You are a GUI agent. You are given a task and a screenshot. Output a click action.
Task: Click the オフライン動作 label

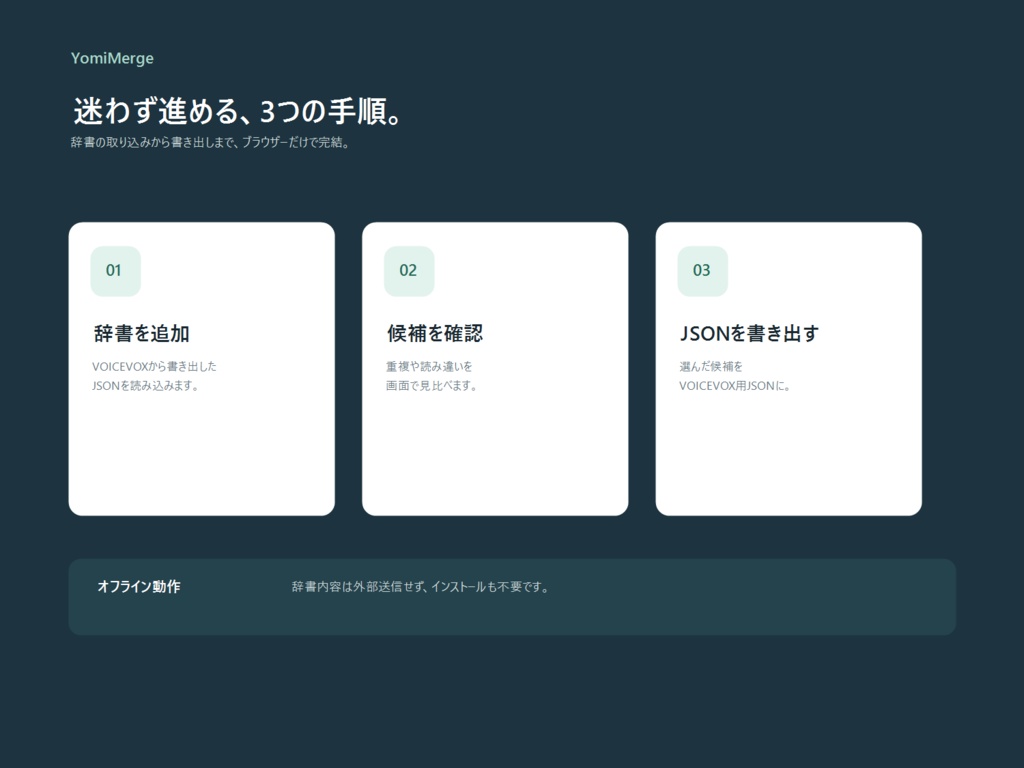point(138,586)
